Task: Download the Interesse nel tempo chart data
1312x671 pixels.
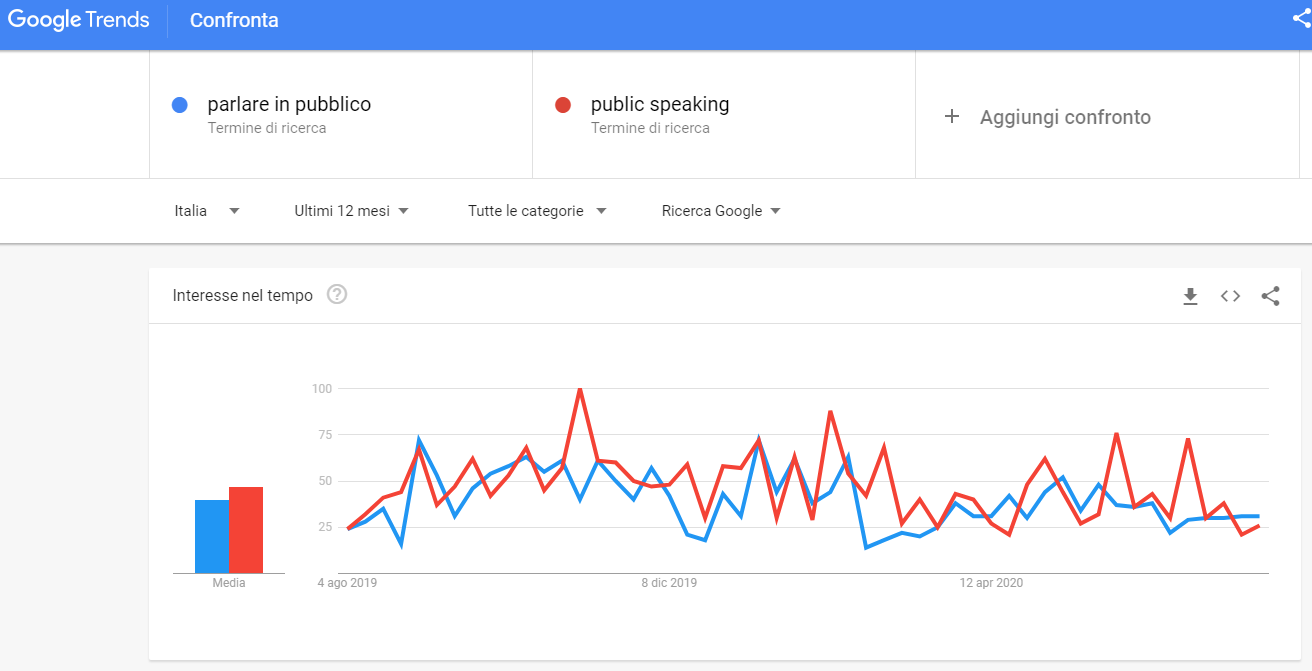Action: coord(1190,296)
